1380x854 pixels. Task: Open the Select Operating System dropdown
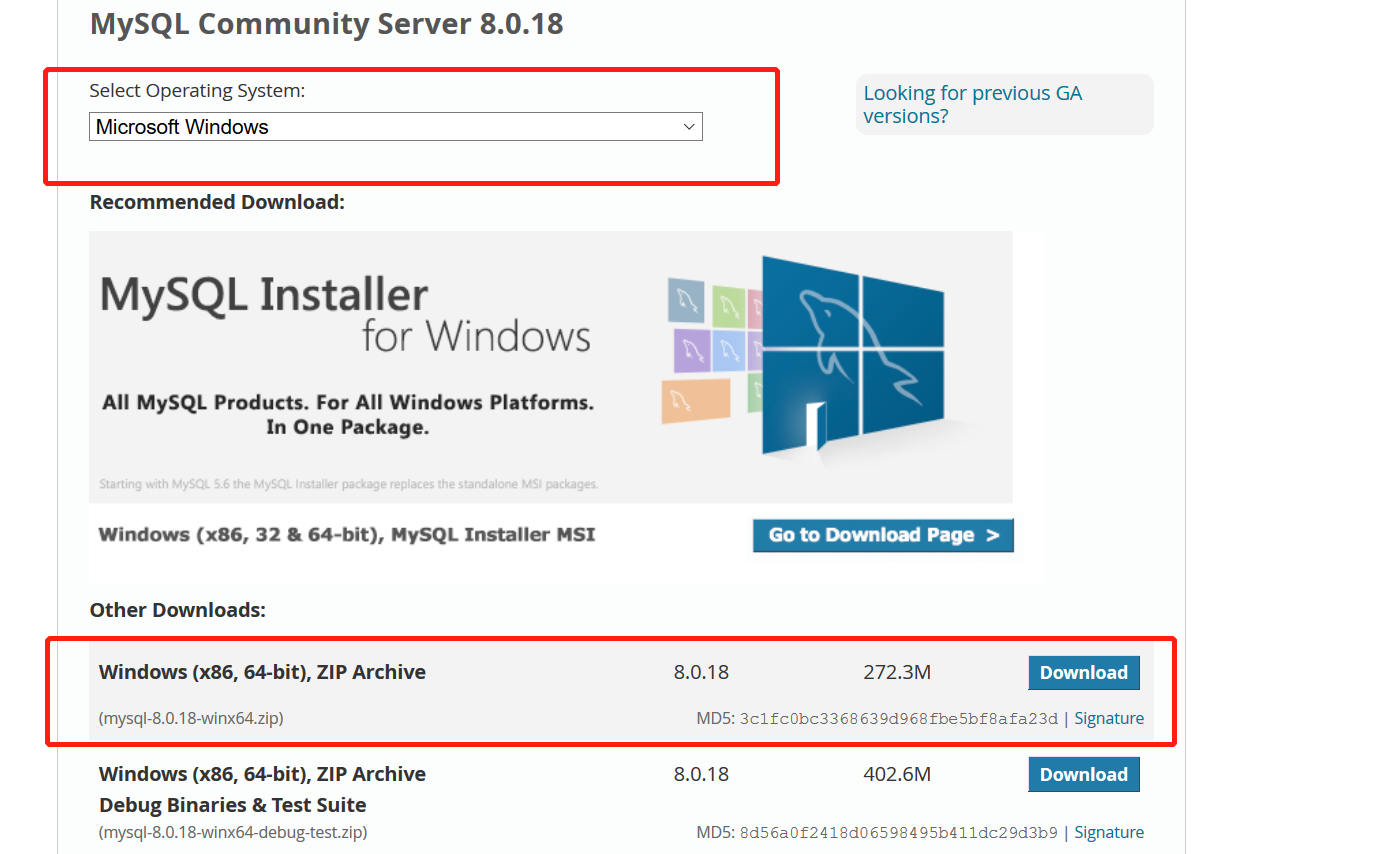coord(396,127)
